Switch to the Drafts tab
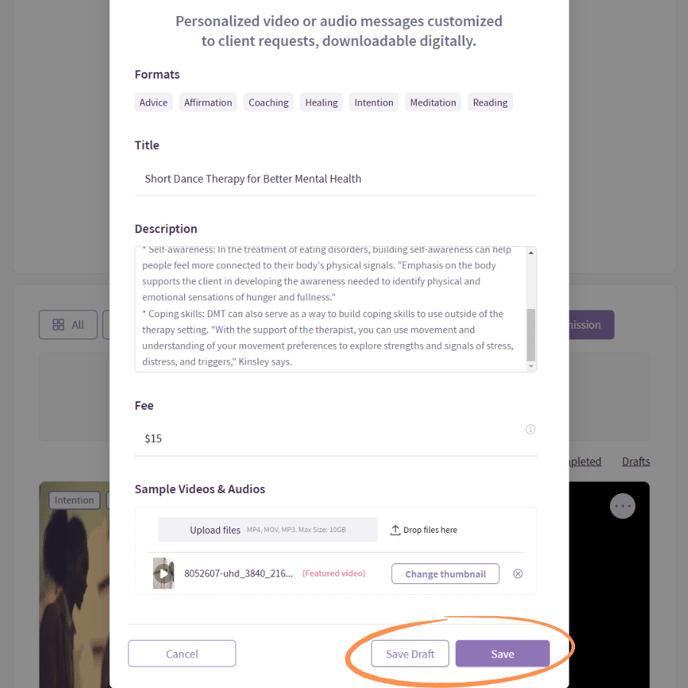Image resolution: width=688 pixels, height=688 pixels. tap(636, 461)
